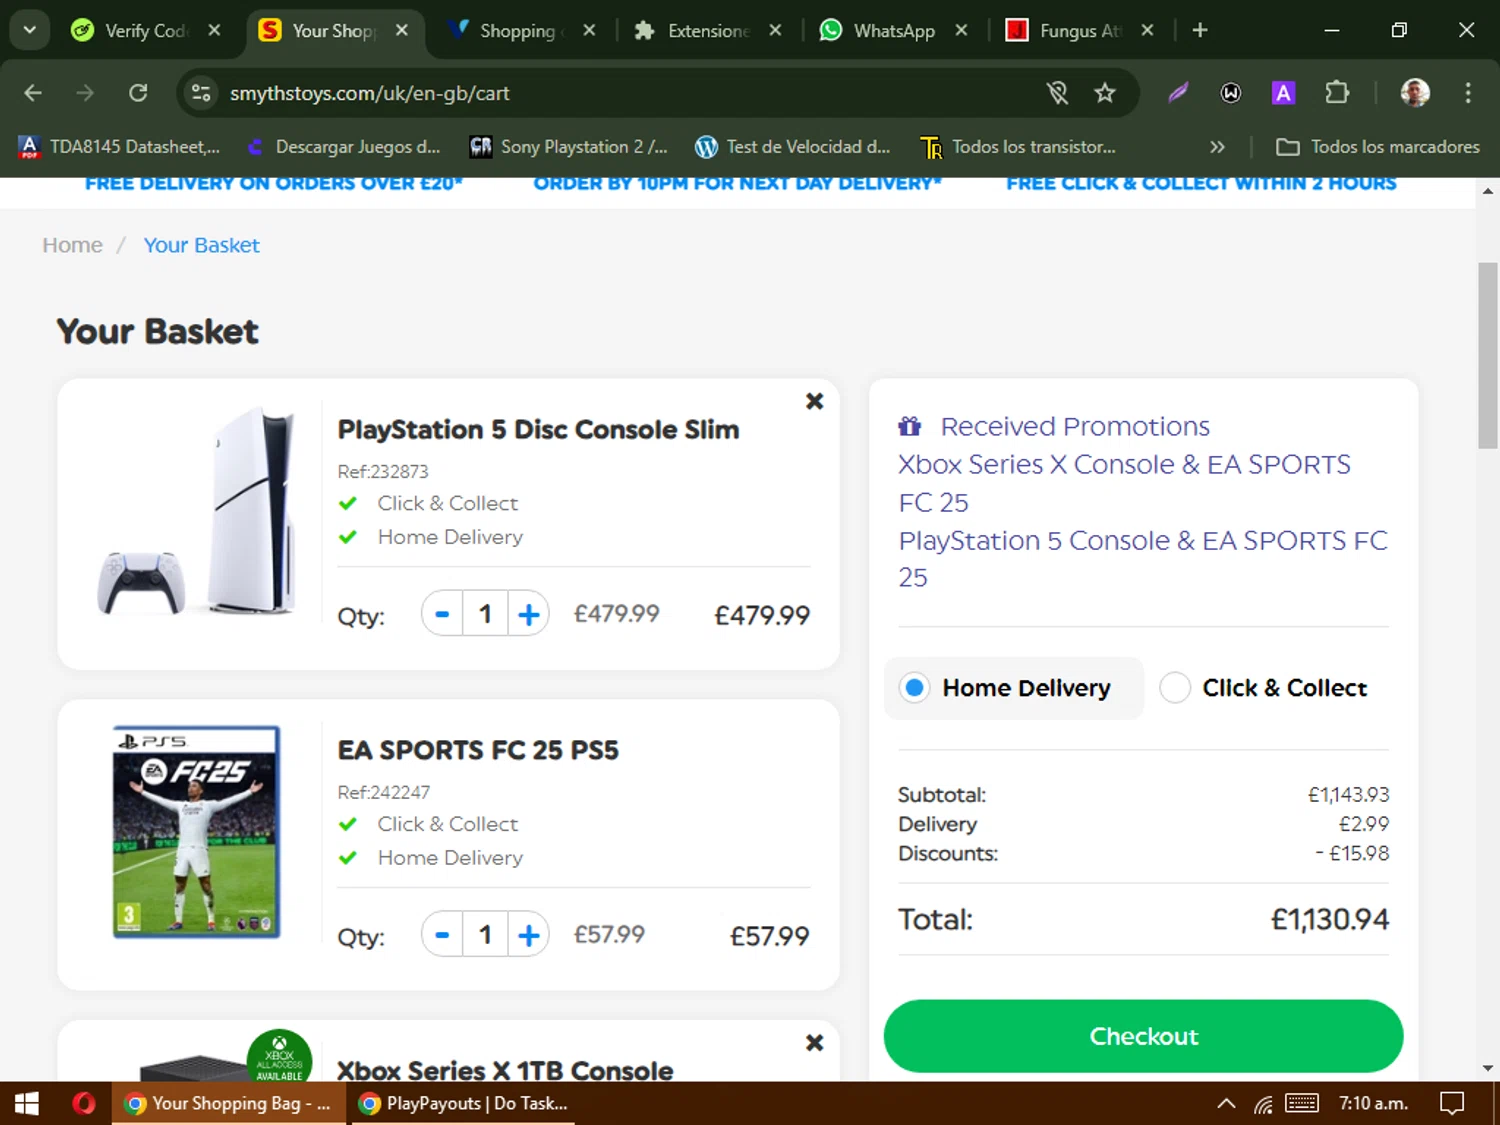The image size is (1500, 1125).
Task: Open touch keyboard tray icon
Action: pos(1302,1103)
